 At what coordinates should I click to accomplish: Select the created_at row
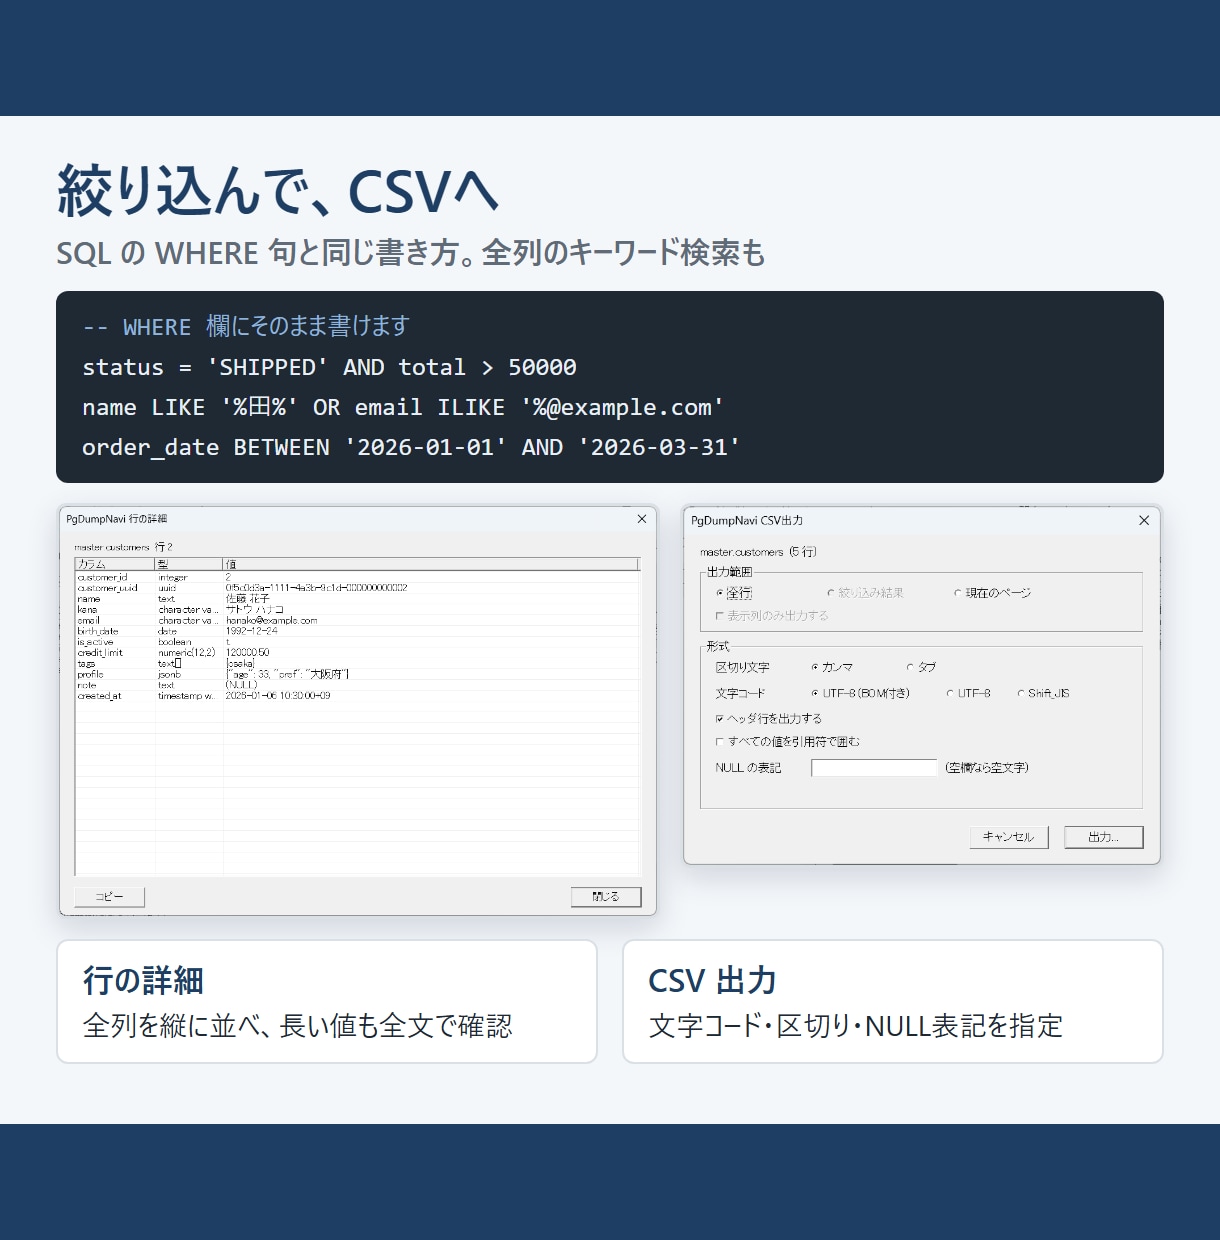[357, 695]
